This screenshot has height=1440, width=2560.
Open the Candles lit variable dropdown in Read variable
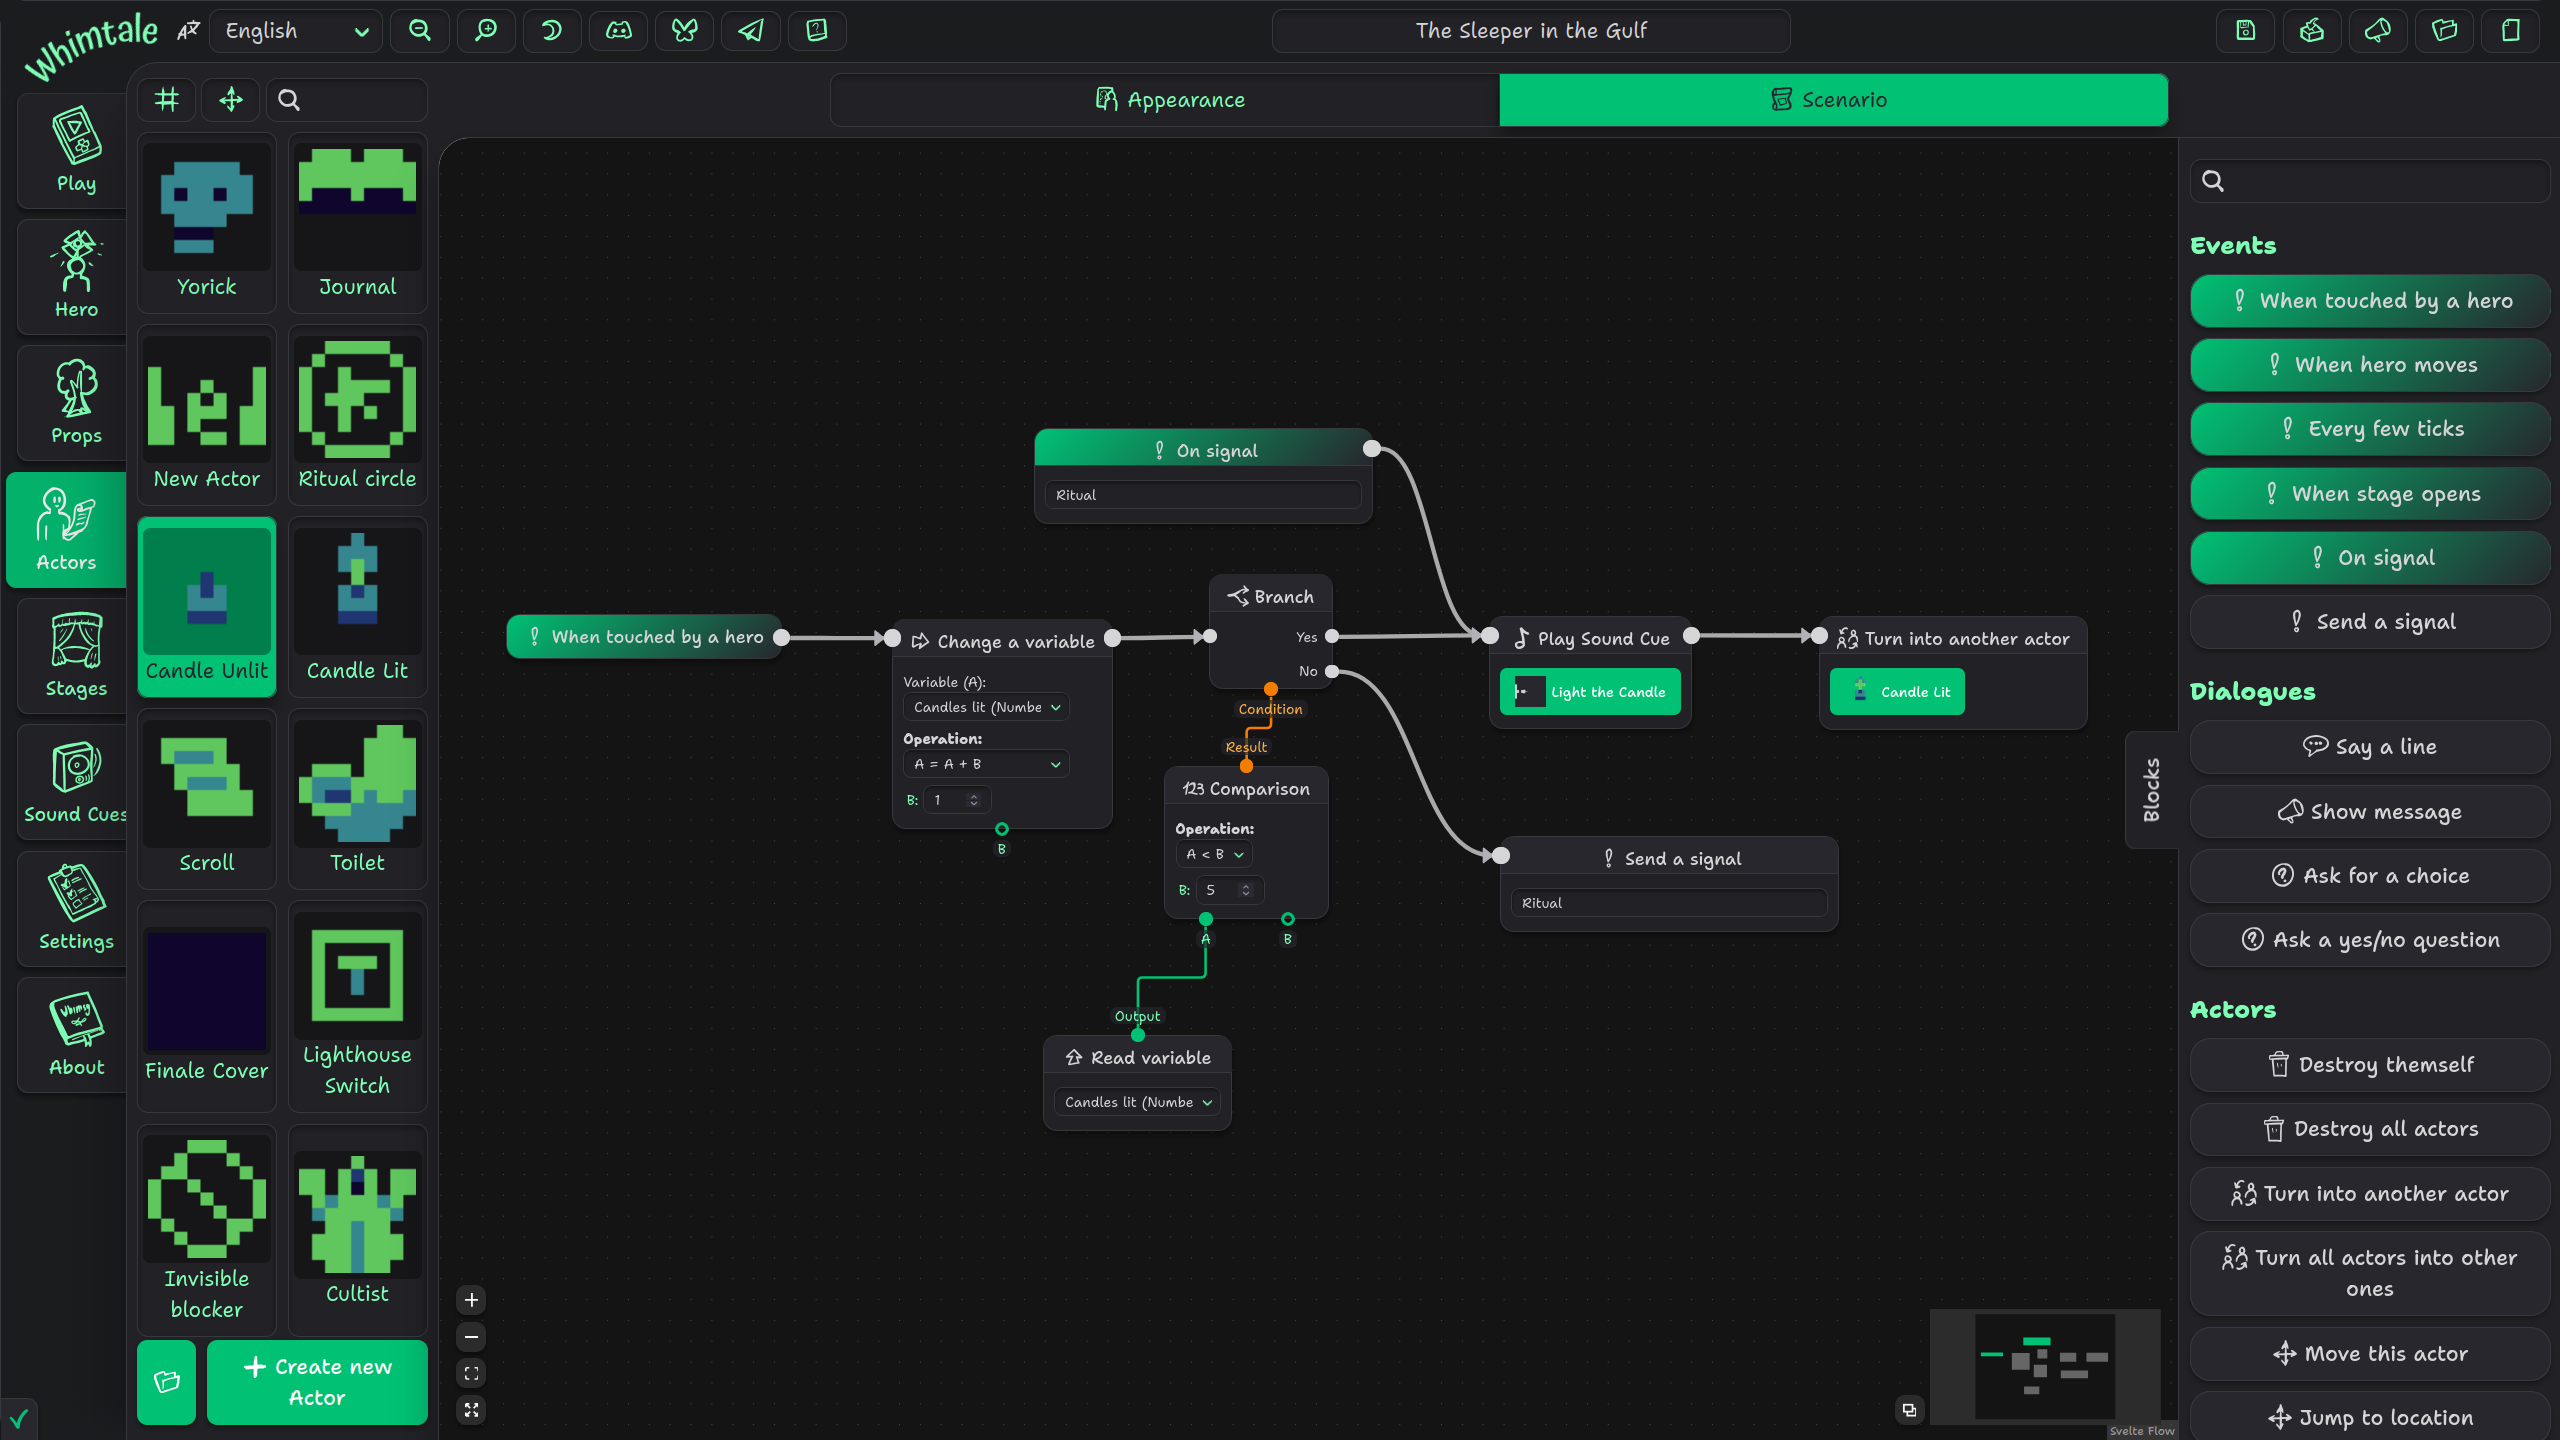(x=1136, y=1101)
